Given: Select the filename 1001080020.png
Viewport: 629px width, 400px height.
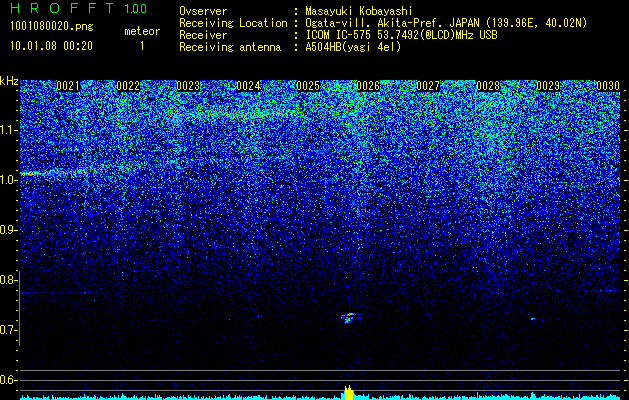Looking at the screenshot, I should (x=52, y=26).
